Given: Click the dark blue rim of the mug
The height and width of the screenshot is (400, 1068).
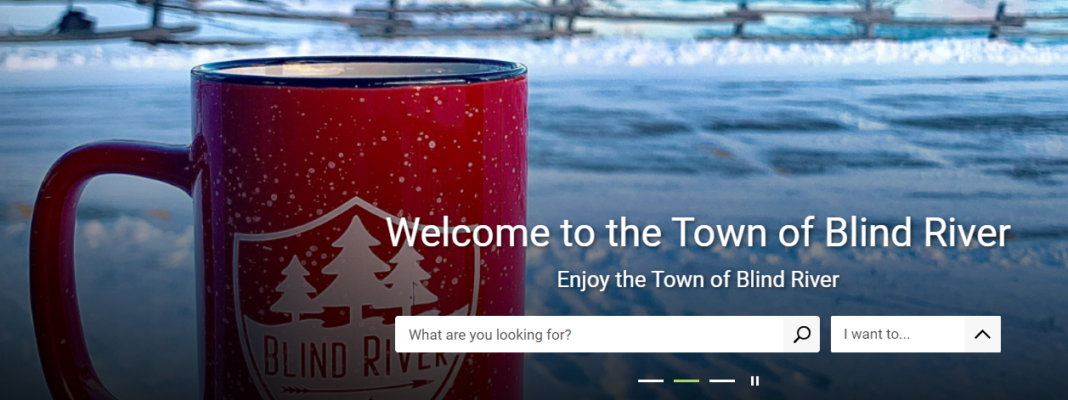Looking at the screenshot, I should [x=358, y=72].
